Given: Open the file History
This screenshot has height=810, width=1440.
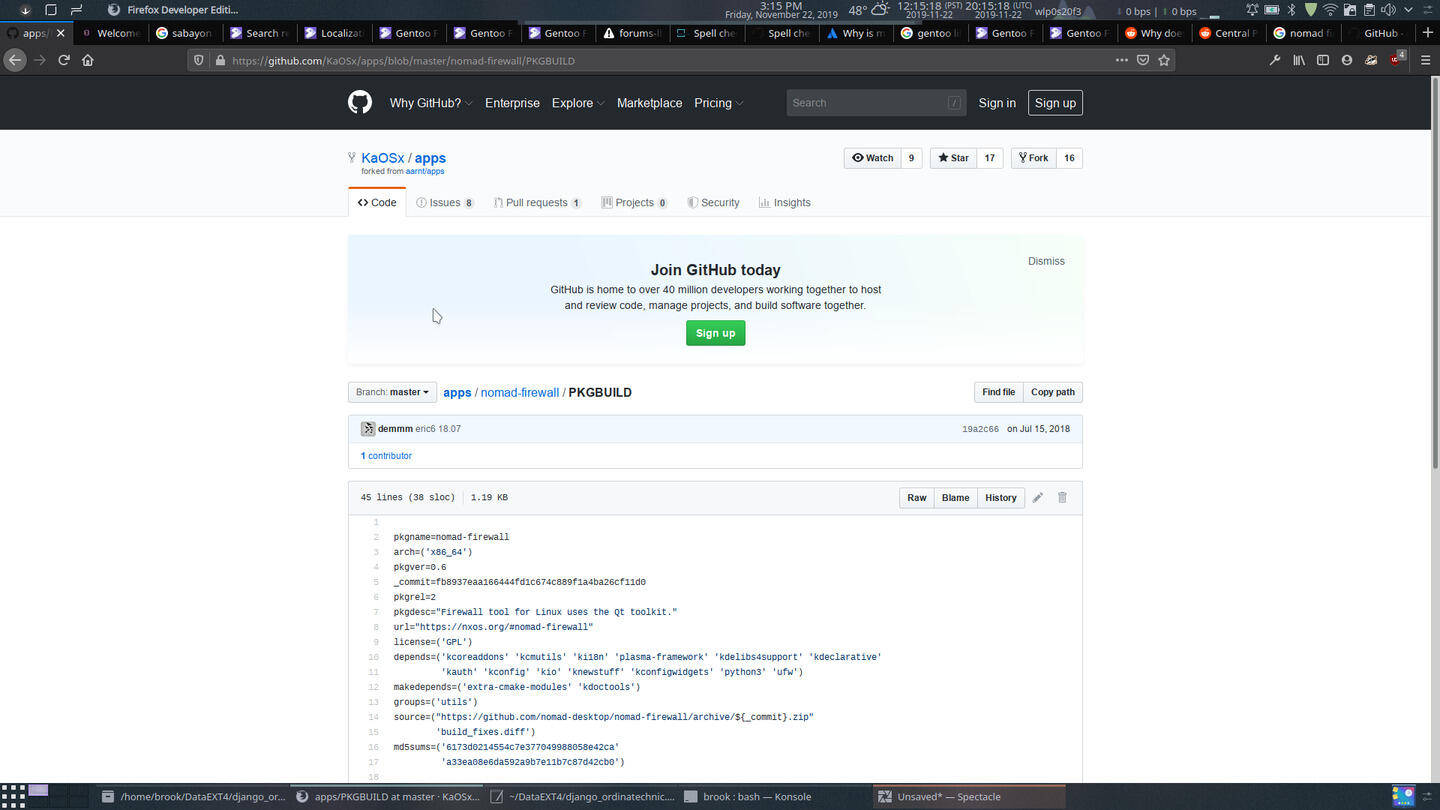Looking at the screenshot, I should [1000, 497].
